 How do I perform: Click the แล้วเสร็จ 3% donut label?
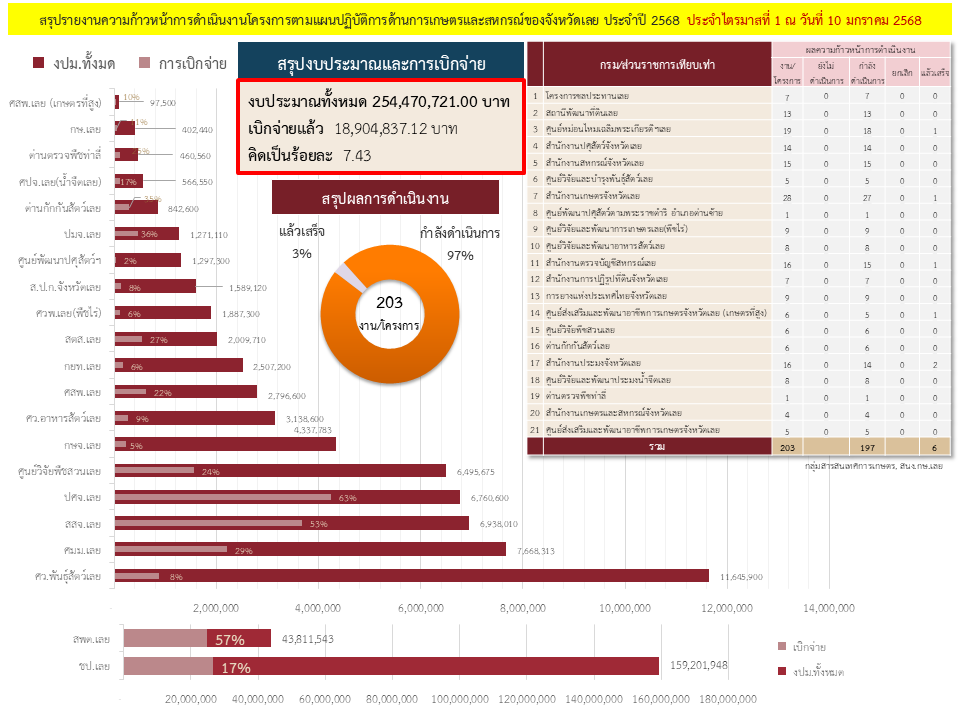302,242
